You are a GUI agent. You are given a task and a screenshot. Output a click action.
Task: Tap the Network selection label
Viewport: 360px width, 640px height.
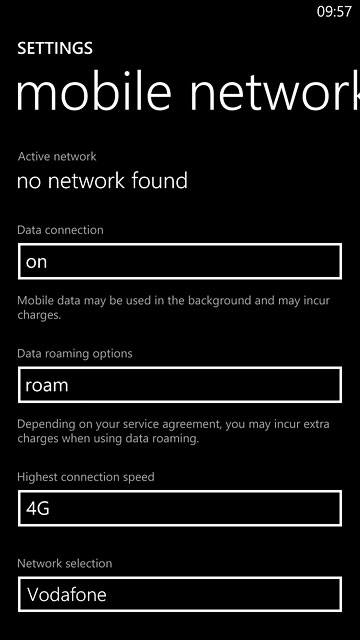coord(64,563)
